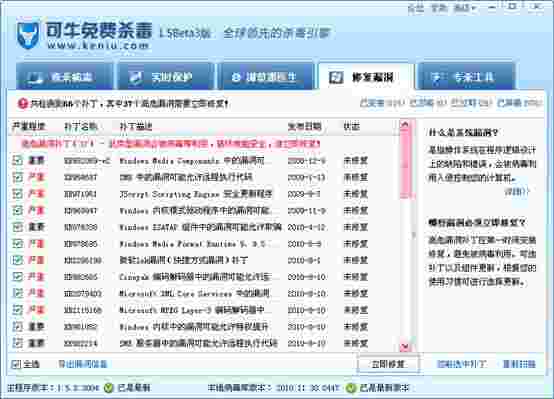Image resolution: width=554 pixels, height=399 pixels.
Task: Uncheck the Windows Media Components patch row
Action: tap(17, 160)
